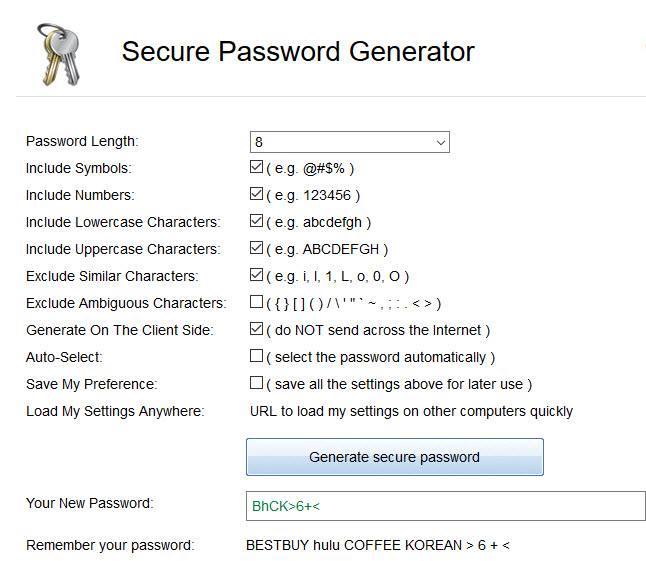This screenshot has width=646, height=561.
Task: Click the Password Length dropdown arrow
Action: (440, 143)
